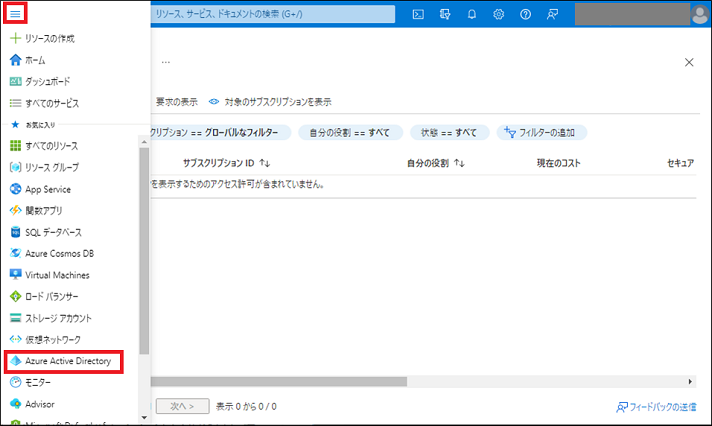Click the horizontal scrollbar thumb

279,381
